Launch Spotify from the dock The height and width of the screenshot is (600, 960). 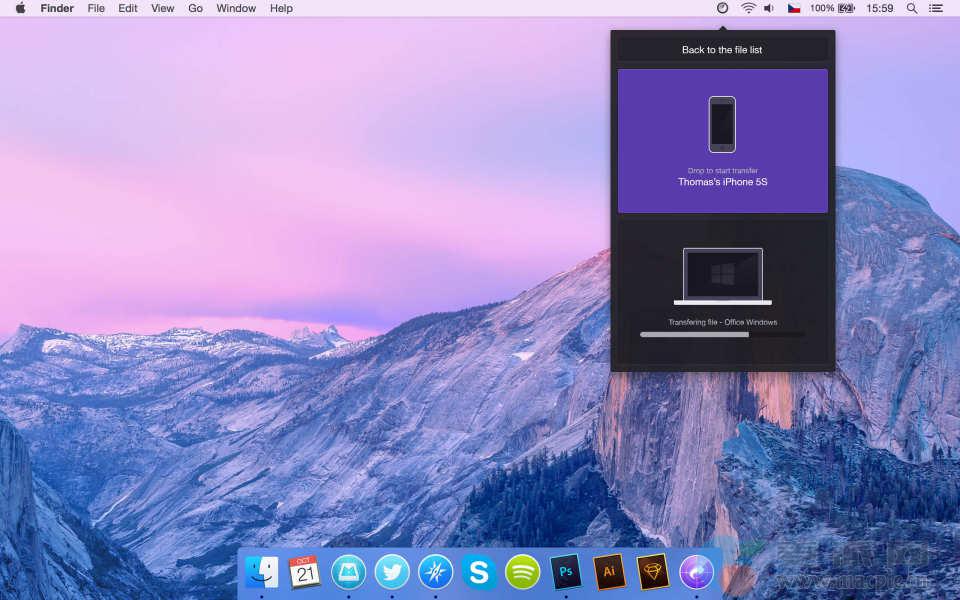click(522, 572)
